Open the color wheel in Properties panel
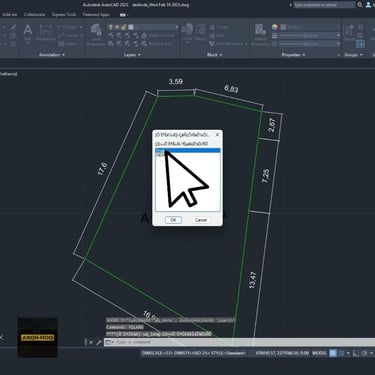The image size is (375, 375). pos(275,27)
